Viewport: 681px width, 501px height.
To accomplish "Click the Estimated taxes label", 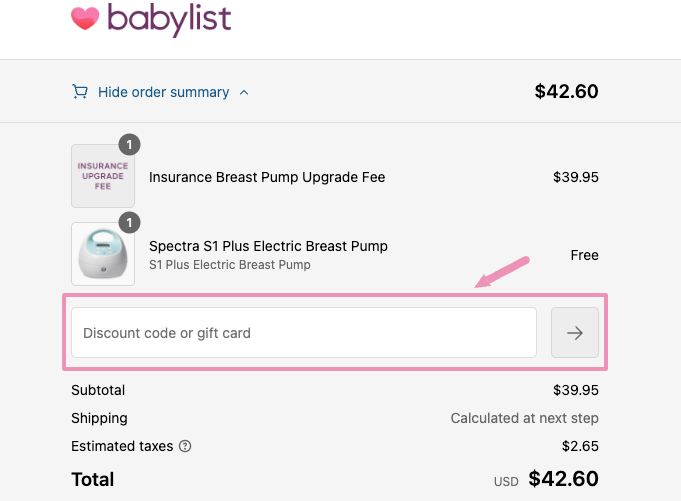I will [x=122, y=446].
